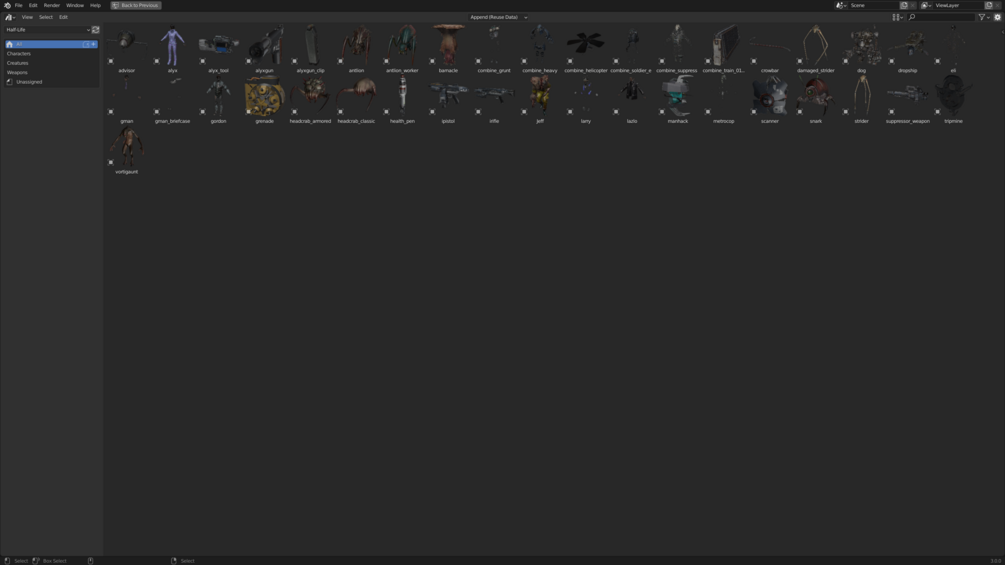Select the jeff asset
This screenshot has width=1005, height=565.
pyautogui.click(x=540, y=99)
